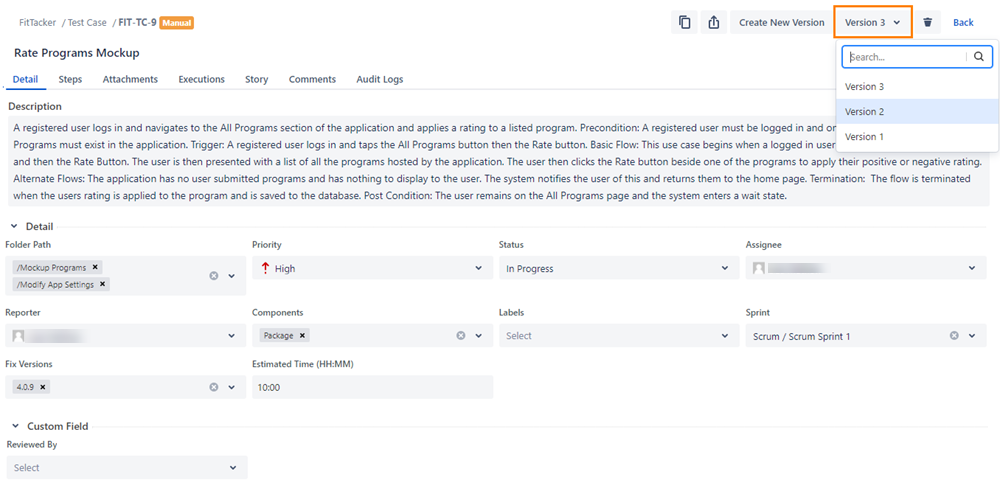Click the Reporter avatar icon

click(x=18, y=335)
